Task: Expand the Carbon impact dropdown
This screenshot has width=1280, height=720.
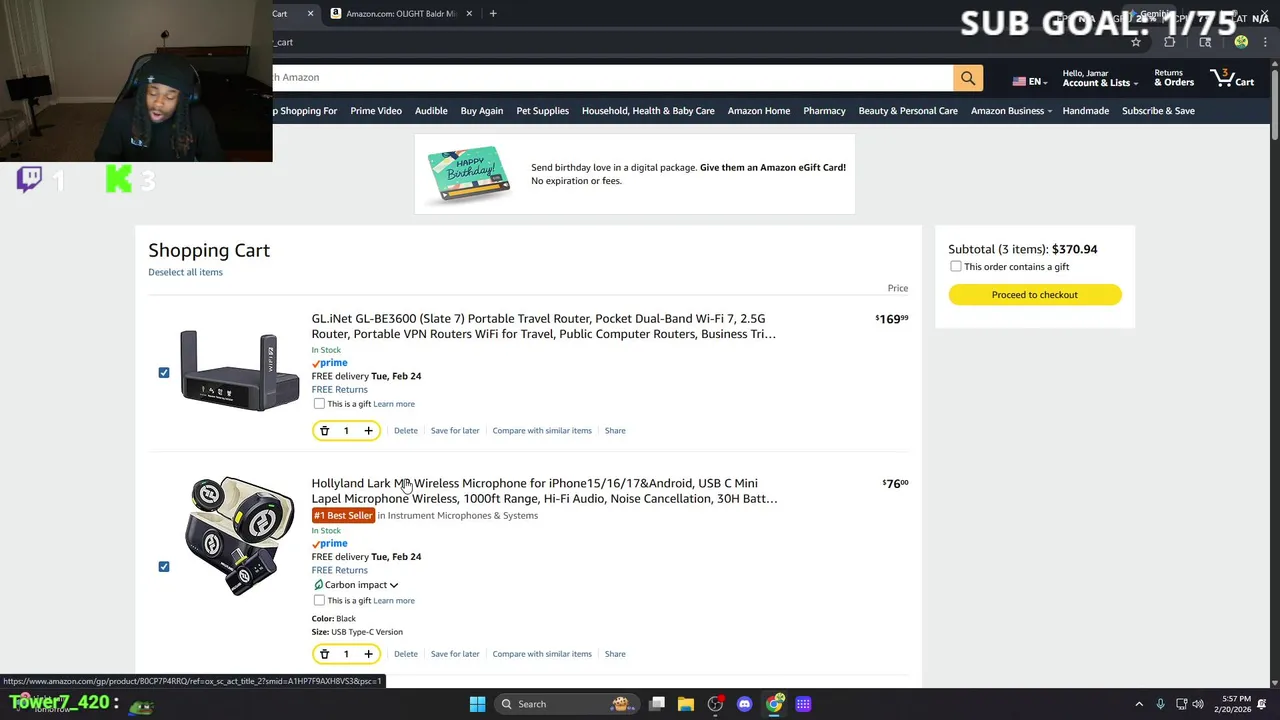Action: pyautogui.click(x=356, y=585)
